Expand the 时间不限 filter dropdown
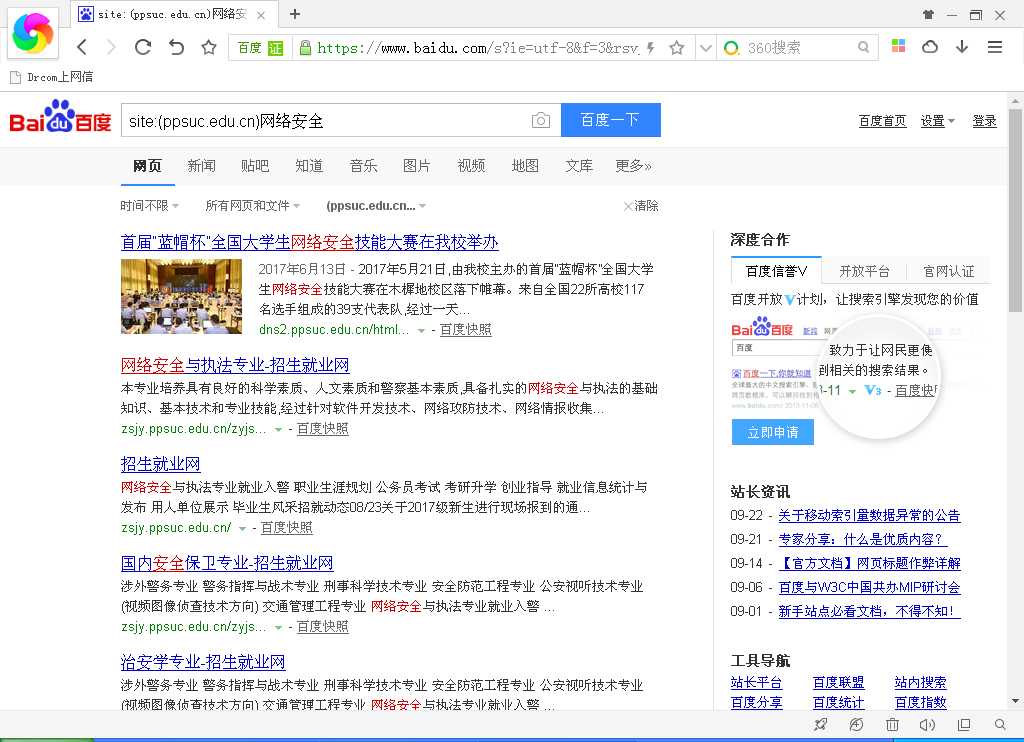Viewport: 1024px width, 742px height. click(150, 206)
